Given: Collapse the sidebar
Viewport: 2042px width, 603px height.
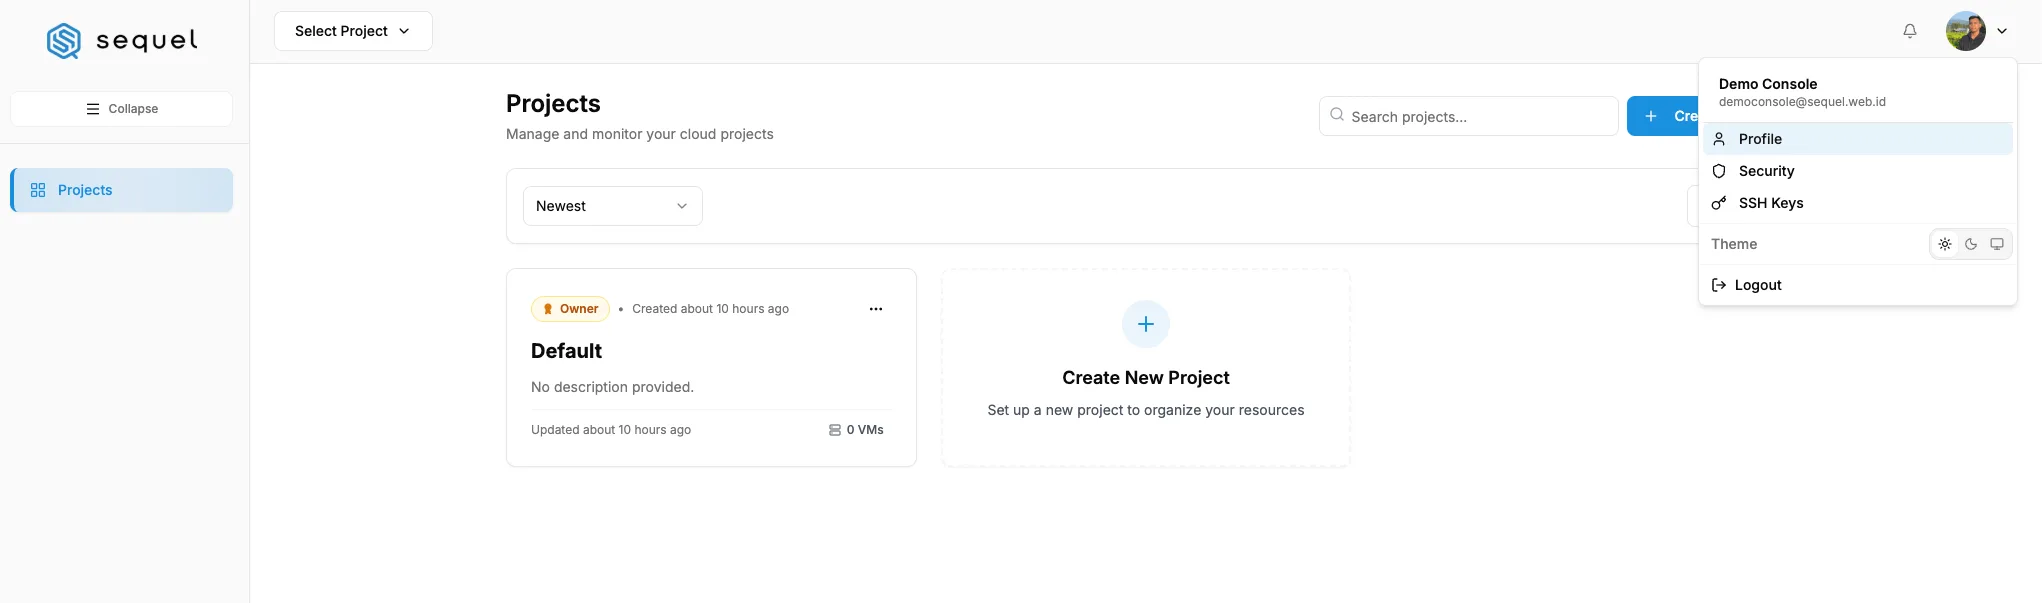Looking at the screenshot, I should click(122, 109).
